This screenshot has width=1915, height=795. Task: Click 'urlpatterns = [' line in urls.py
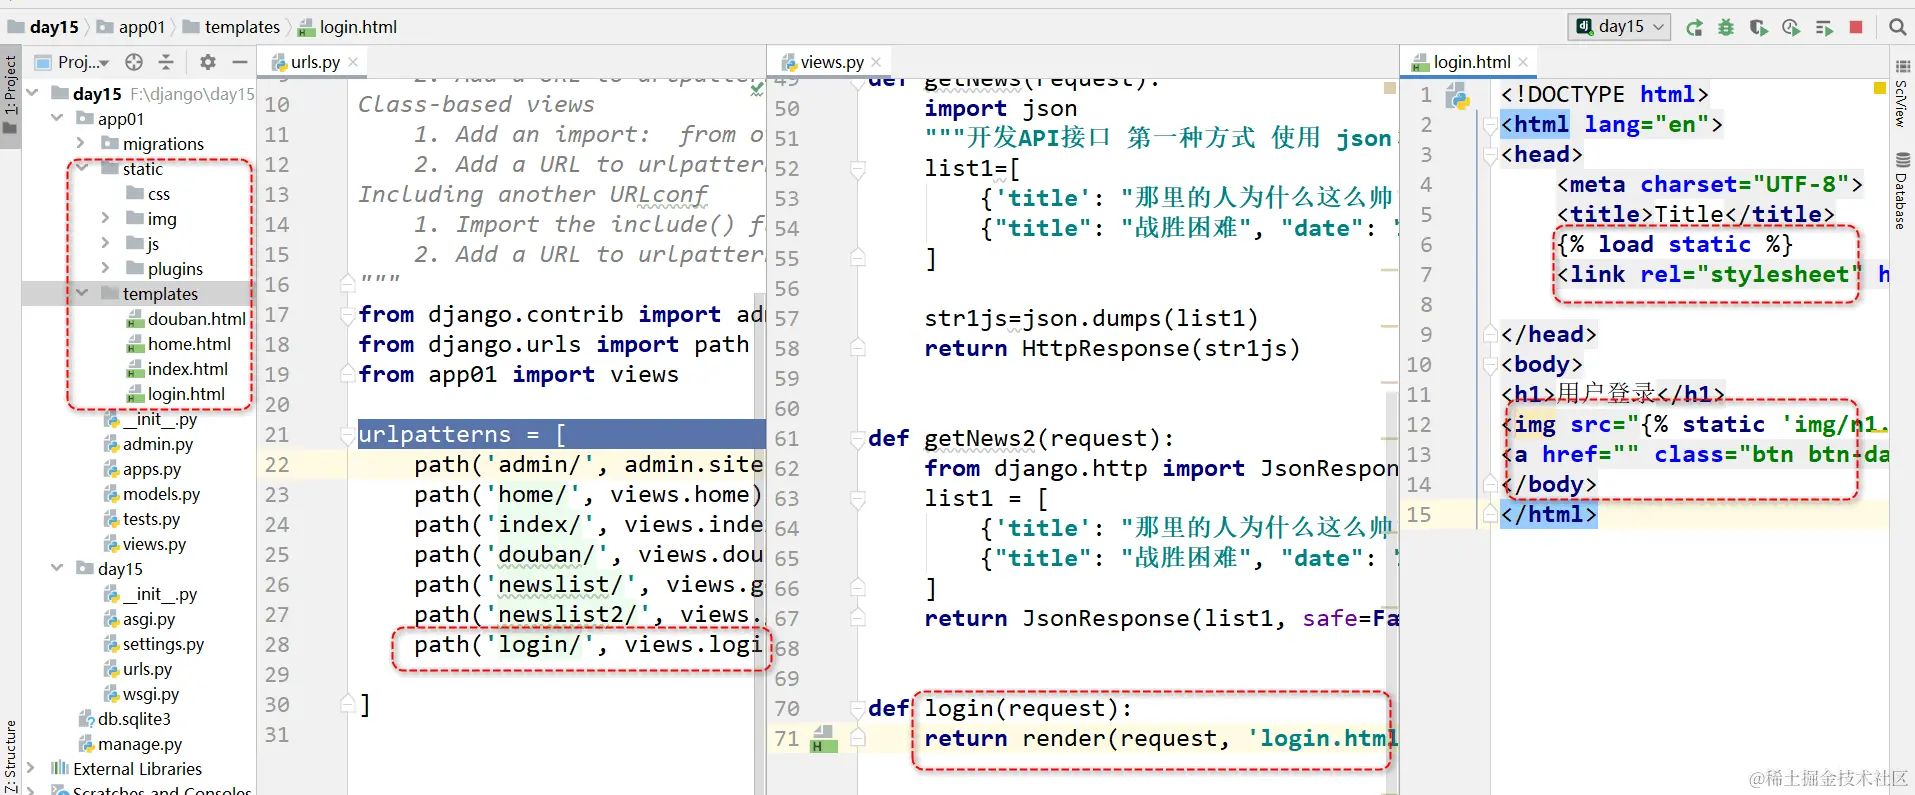[x=462, y=435]
